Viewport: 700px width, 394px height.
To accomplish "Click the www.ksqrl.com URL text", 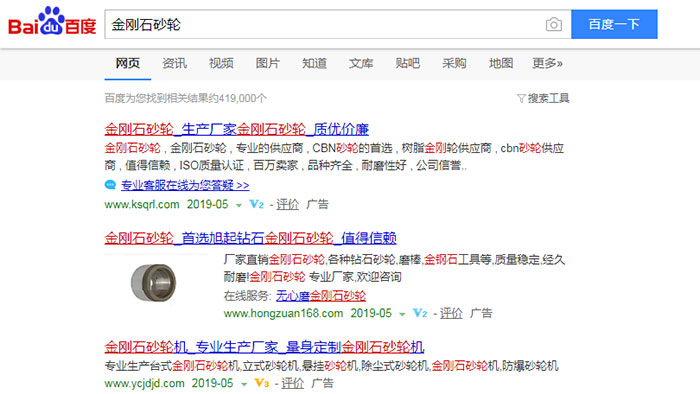I will point(142,204).
